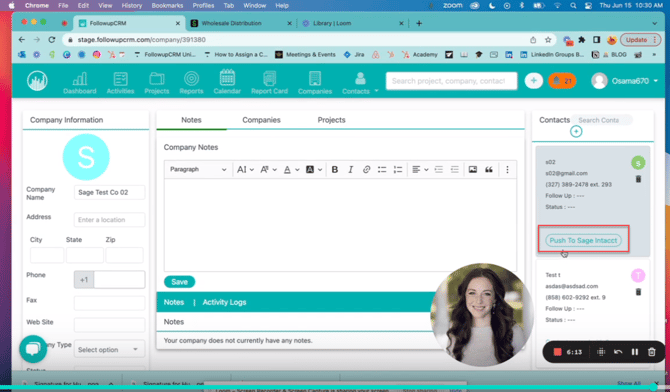Open more options in editor toolbar
Image resolution: width=670 pixels, height=392 pixels.
507,170
